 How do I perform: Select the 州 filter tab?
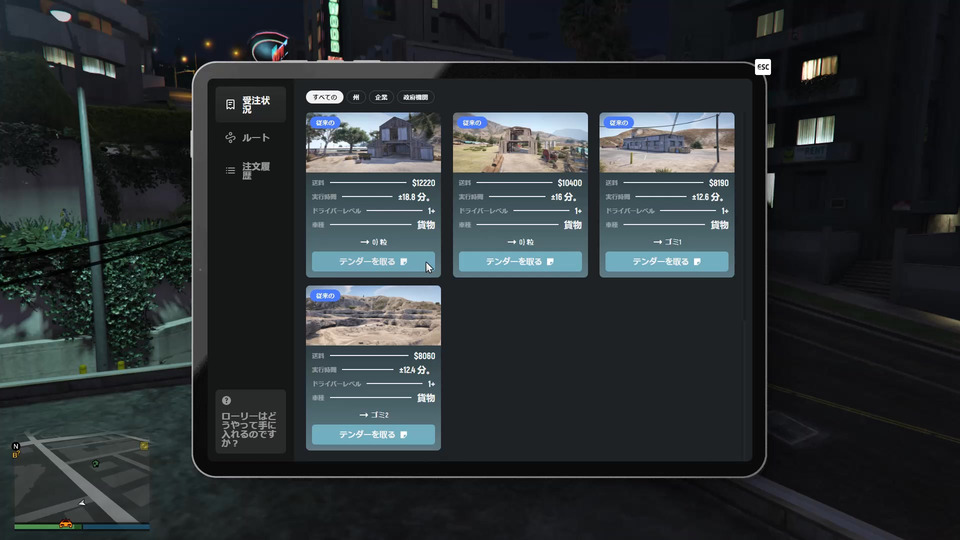pos(356,97)
